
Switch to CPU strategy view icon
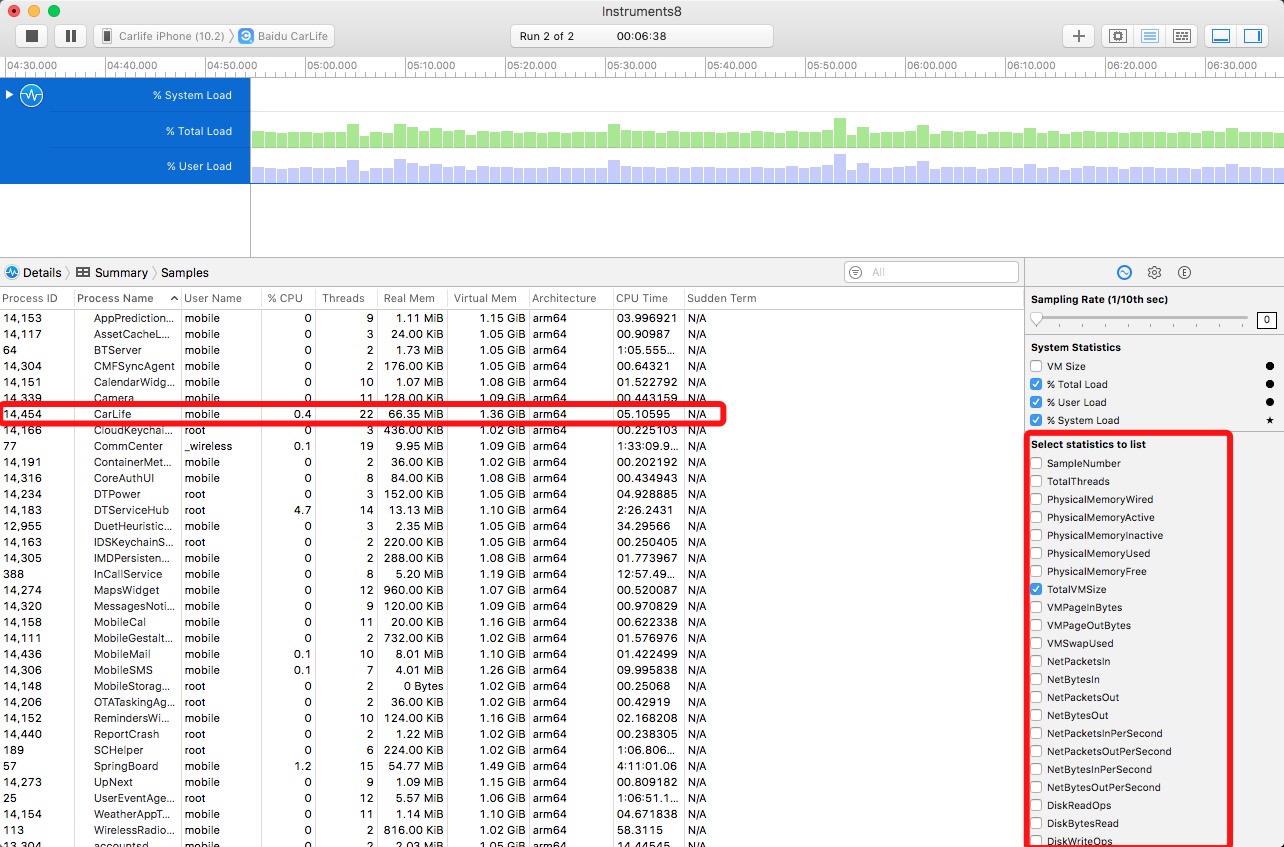1118,36
